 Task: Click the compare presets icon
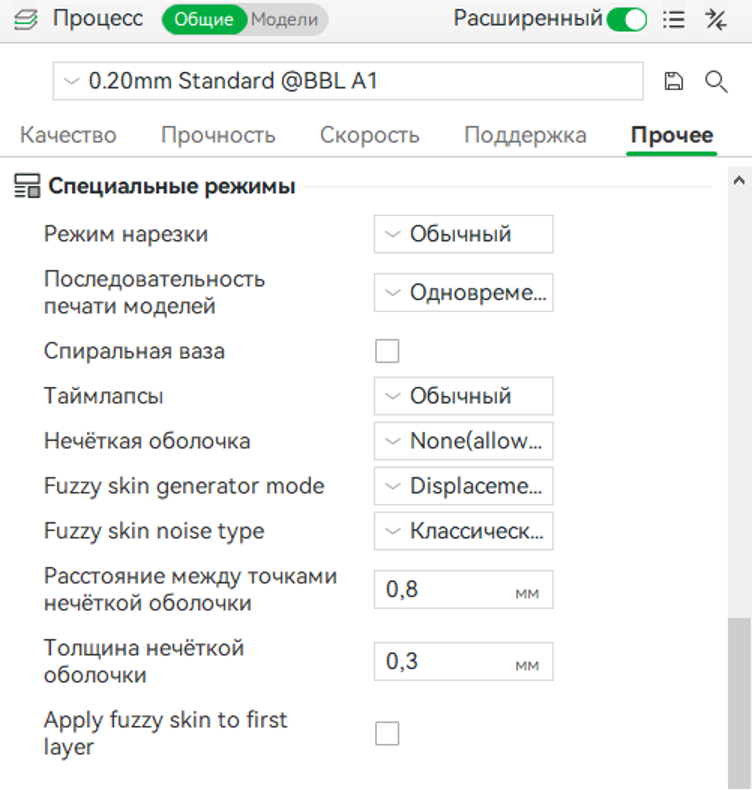pos(715,20)
